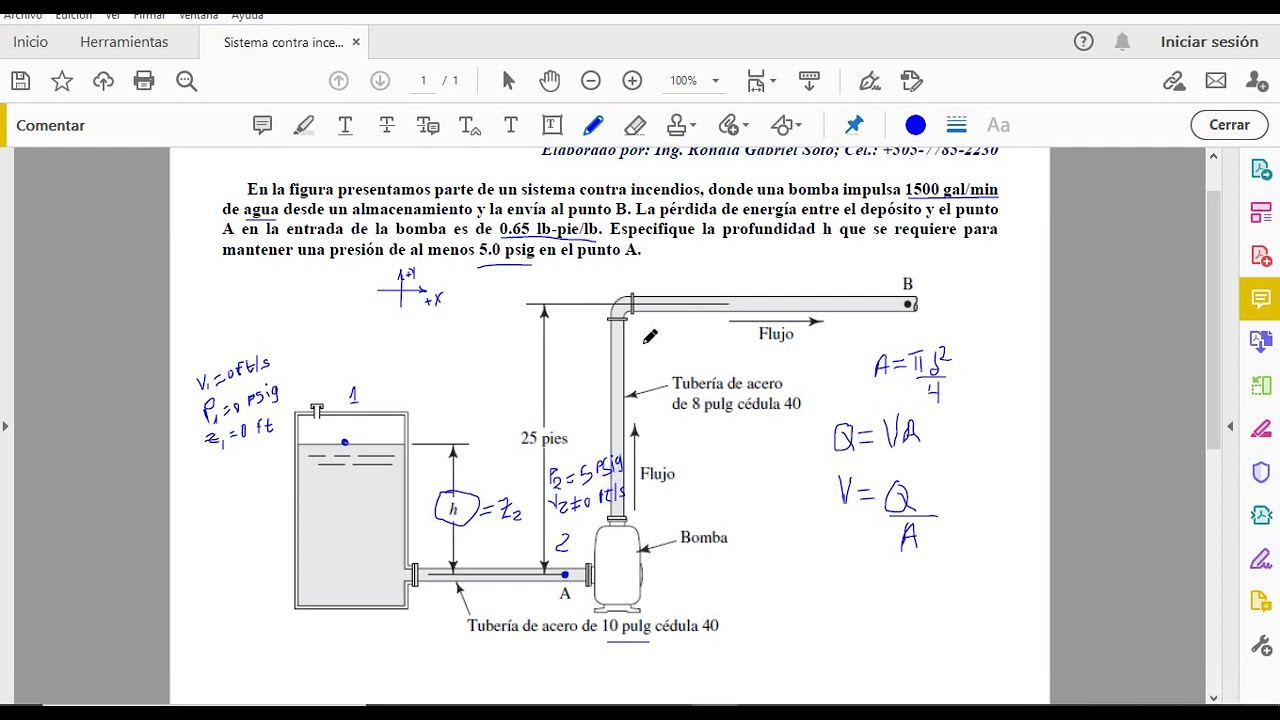Share a link to the file

click(x=1174, y=81)
